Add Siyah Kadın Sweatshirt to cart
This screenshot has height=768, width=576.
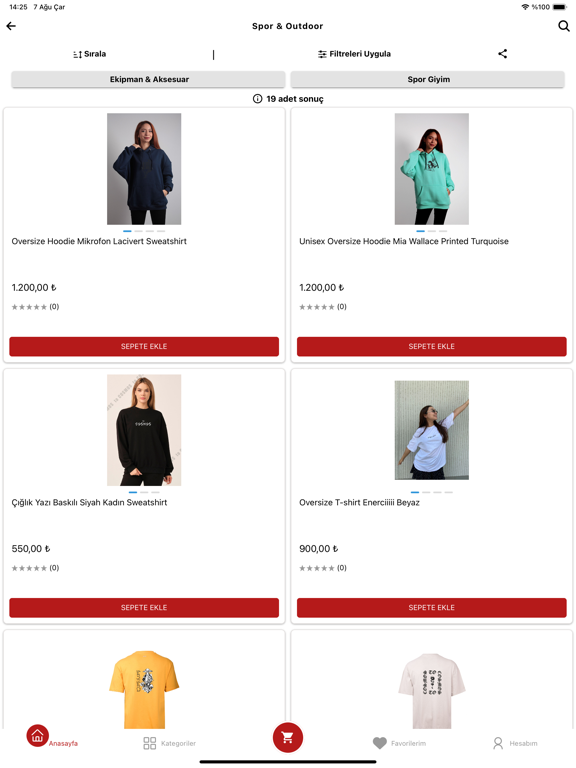(144, 607)
